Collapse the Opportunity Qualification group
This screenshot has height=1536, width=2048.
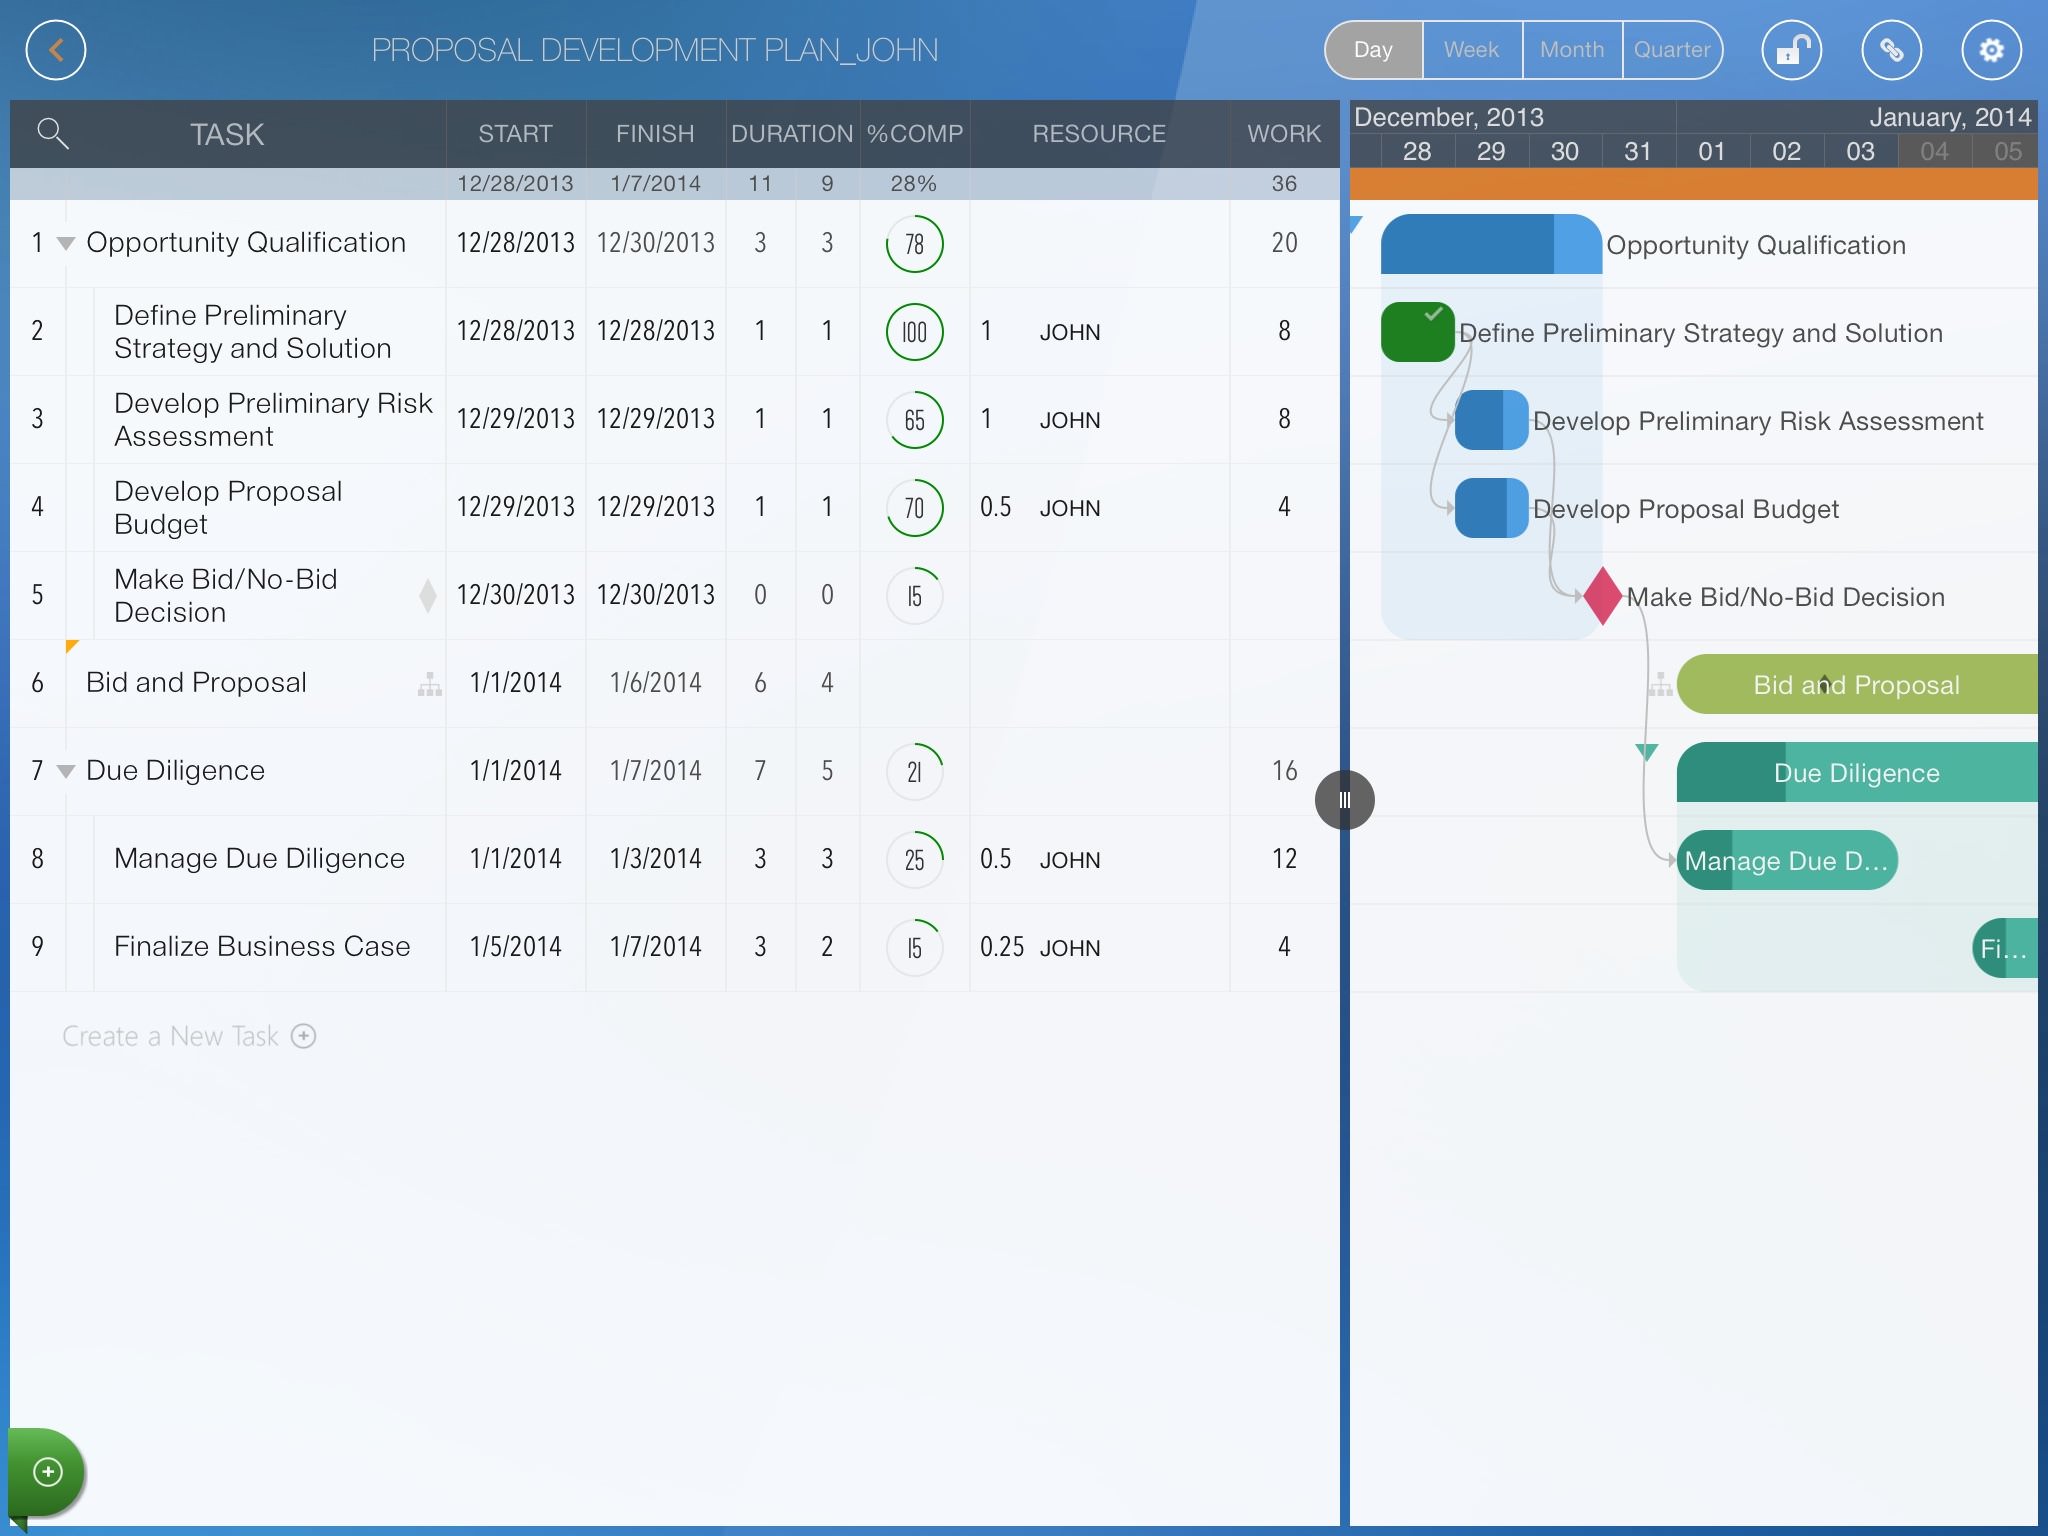(66, 243)
